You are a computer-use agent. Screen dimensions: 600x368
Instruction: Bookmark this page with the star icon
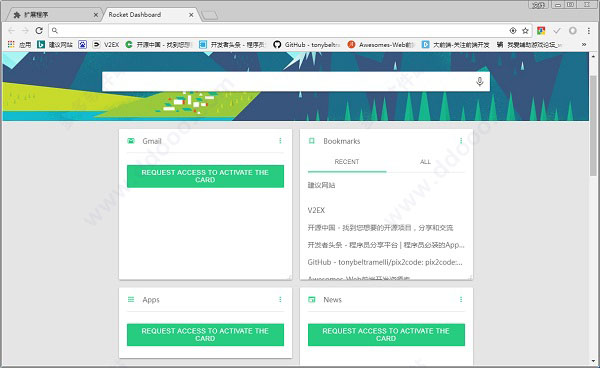(525, 31)
